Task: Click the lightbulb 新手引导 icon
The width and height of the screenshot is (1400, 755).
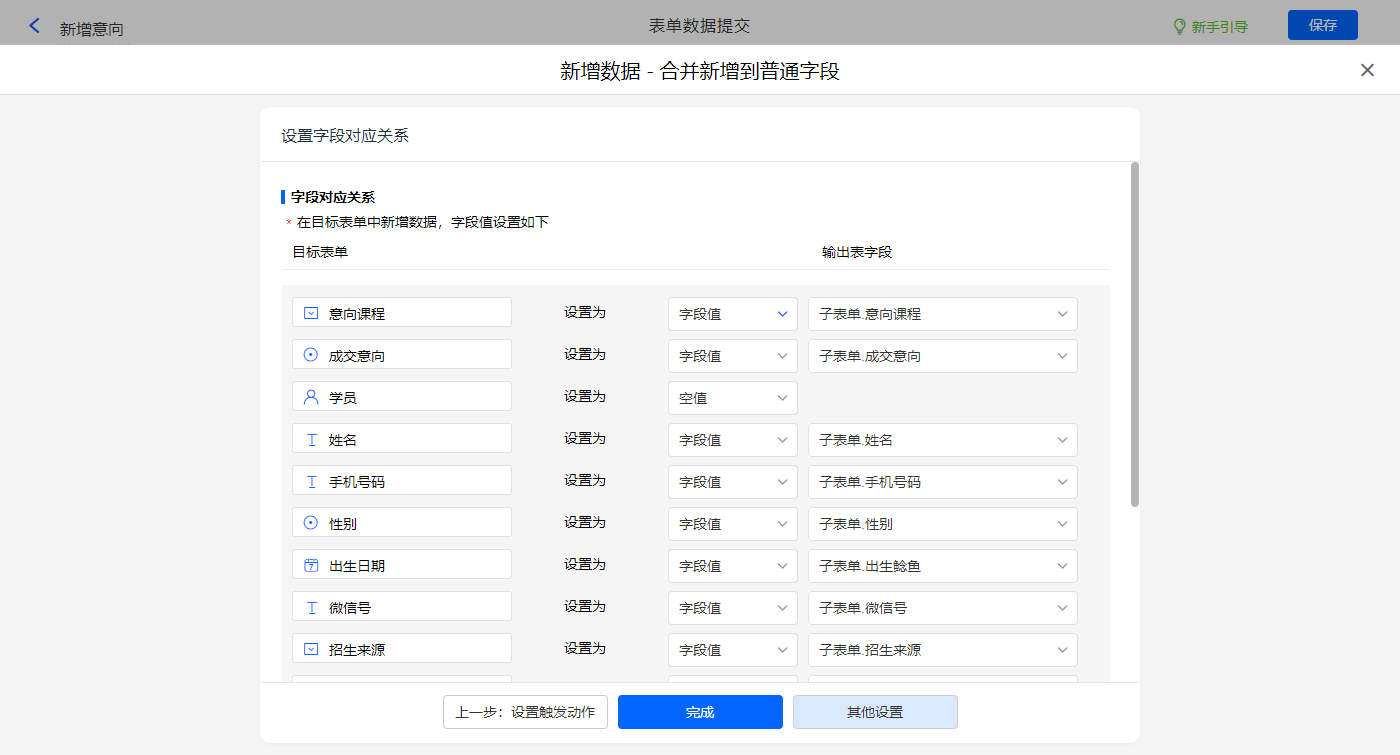Action: (1179, 26)
